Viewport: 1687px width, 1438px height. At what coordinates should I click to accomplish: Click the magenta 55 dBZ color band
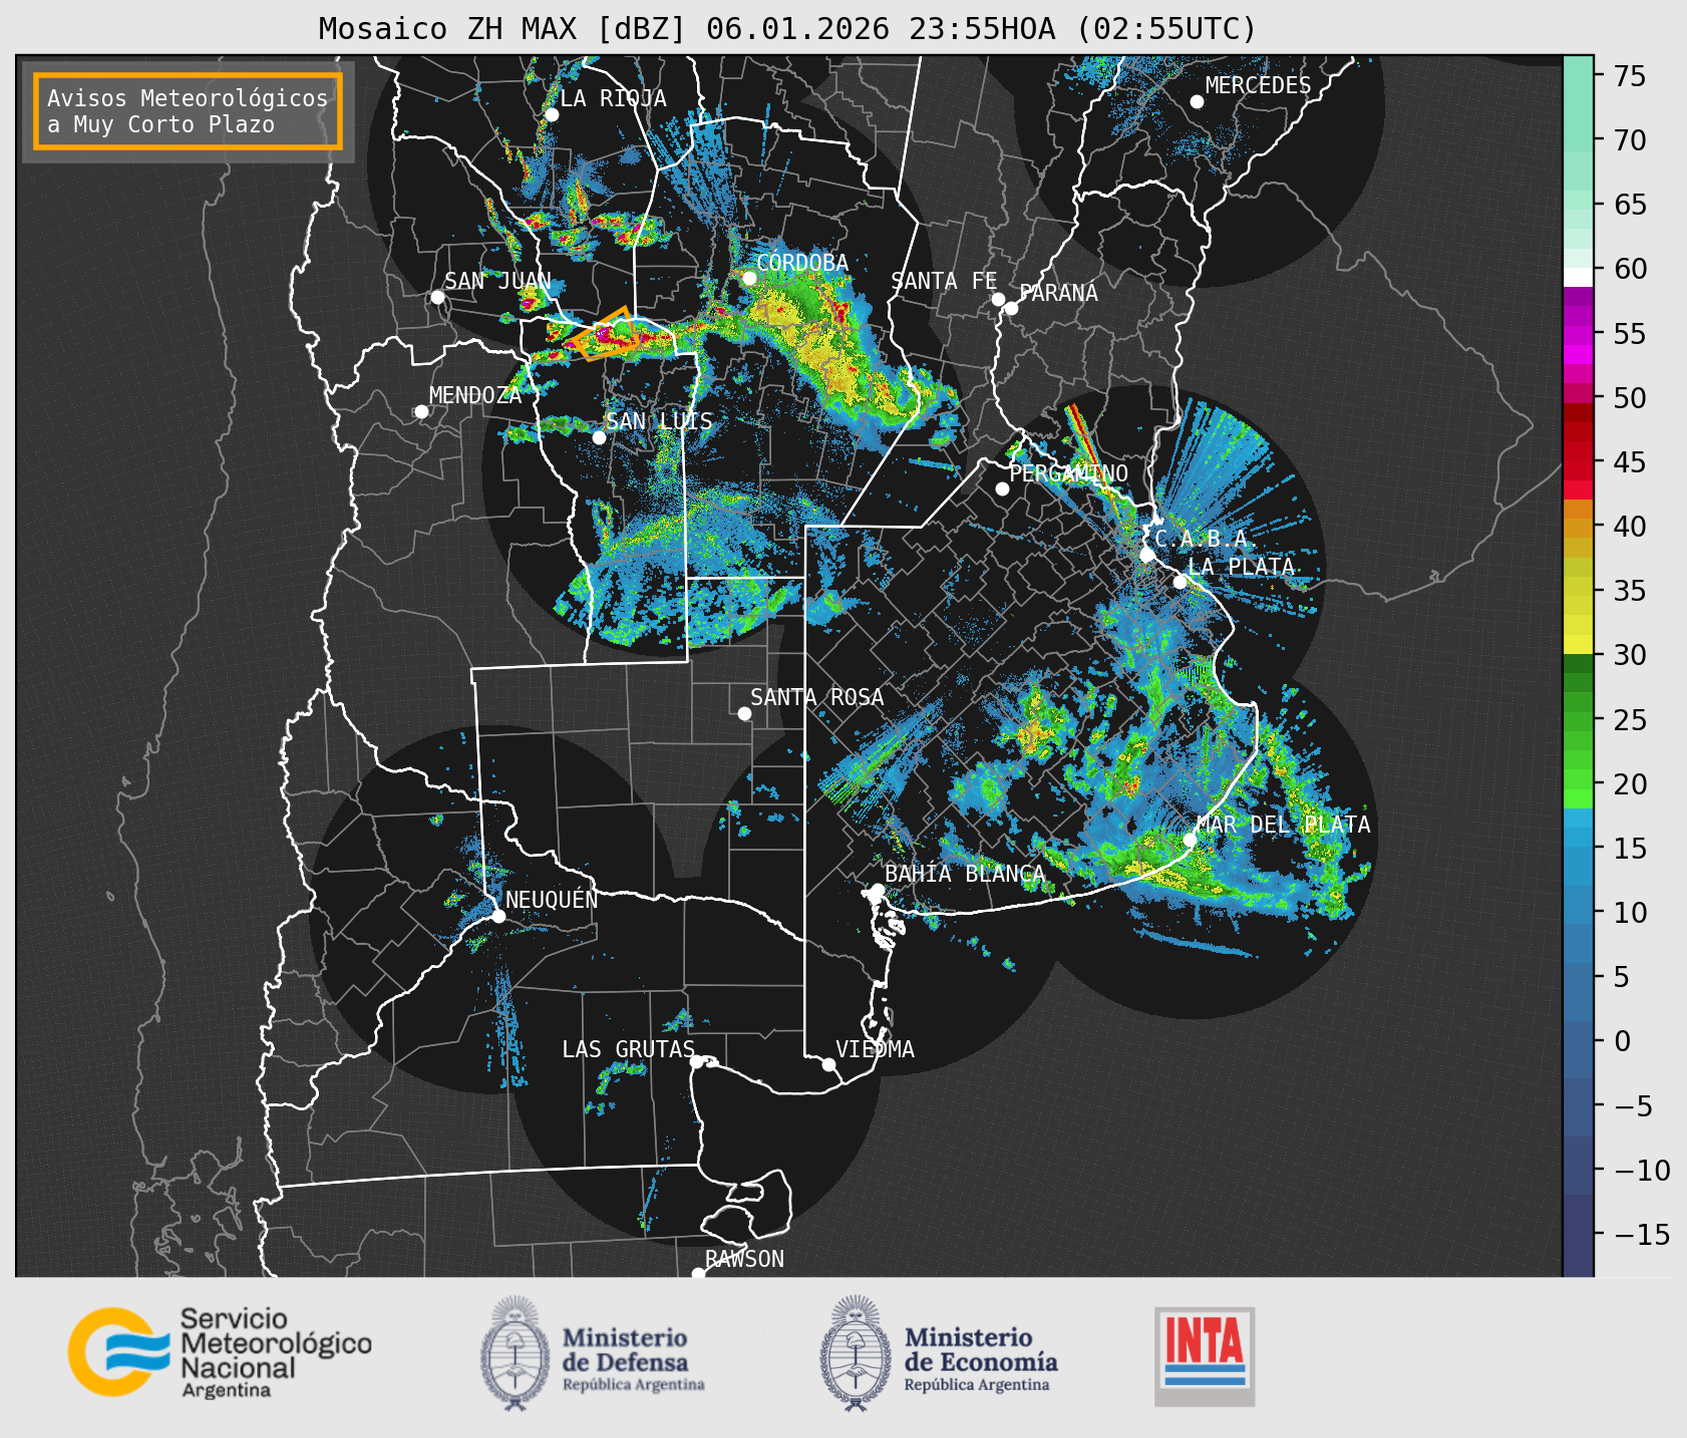click(1577, 334)
